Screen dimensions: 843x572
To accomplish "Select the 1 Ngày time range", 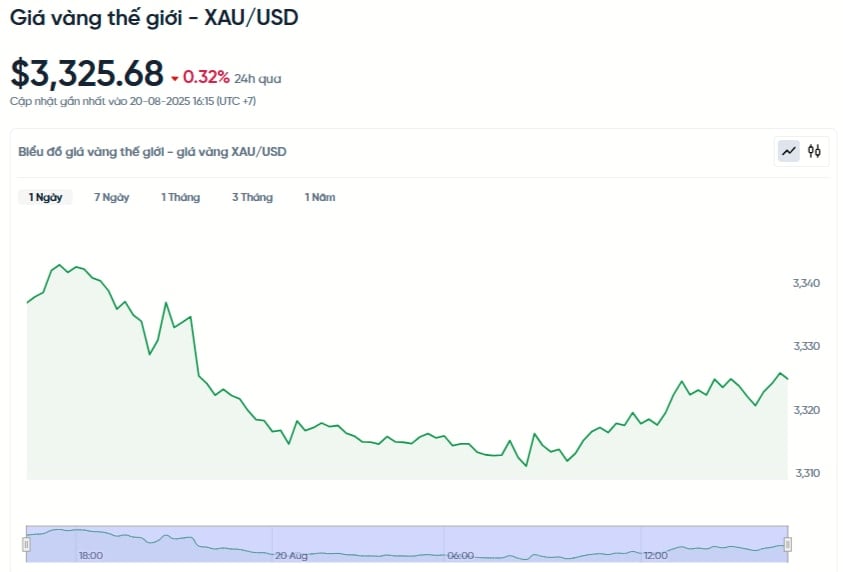I will (x=45, y=197).
